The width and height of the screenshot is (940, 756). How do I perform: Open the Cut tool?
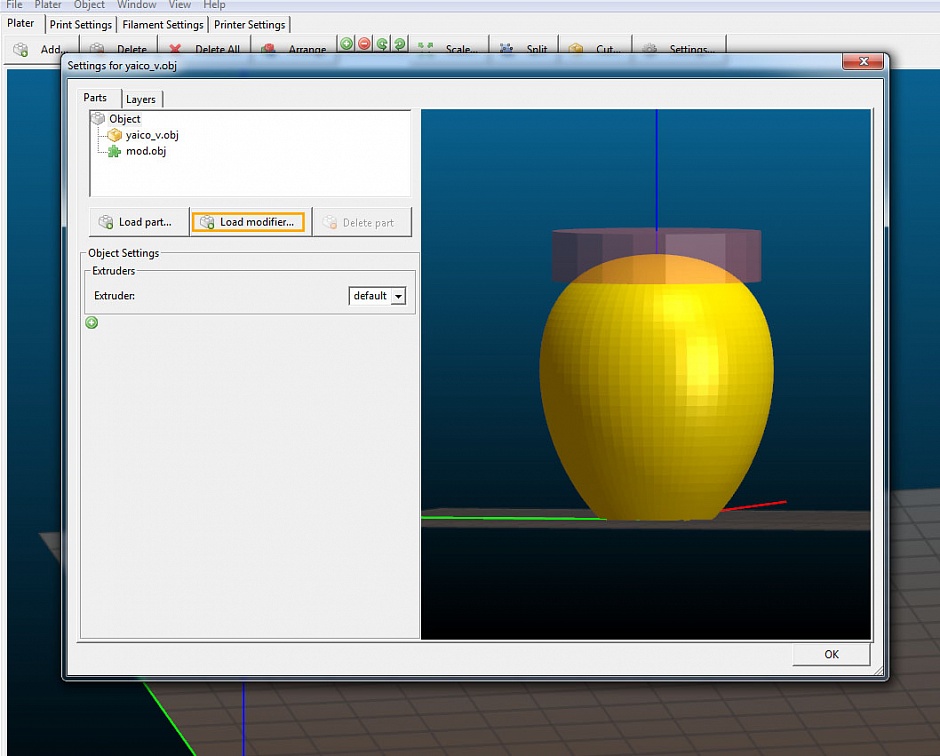click(597, 48)
